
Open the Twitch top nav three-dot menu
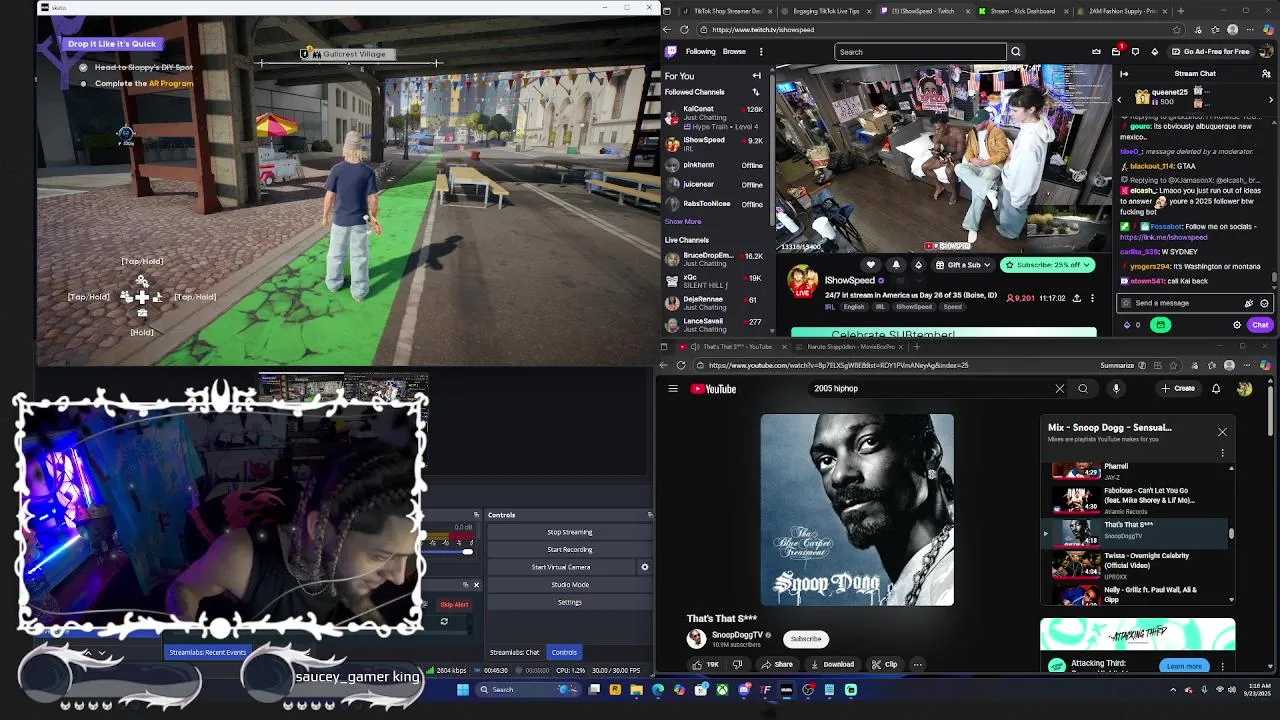761,52
